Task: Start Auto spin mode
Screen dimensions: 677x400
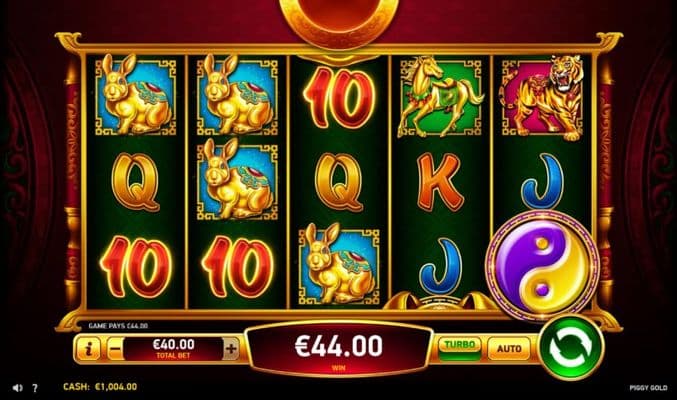Action: pos(509,348)
